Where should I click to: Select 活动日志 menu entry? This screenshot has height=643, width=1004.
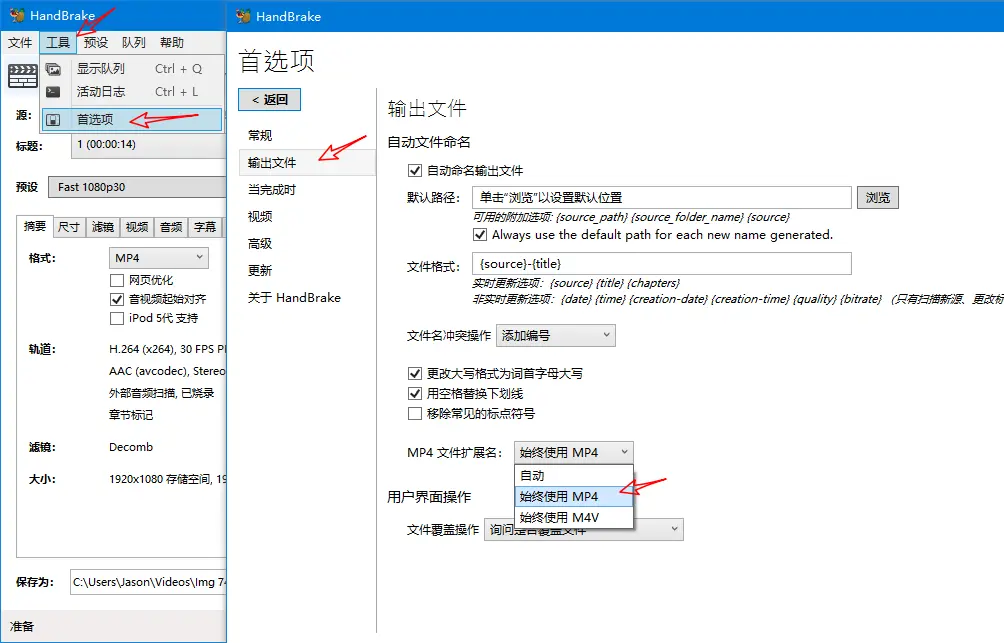(x=133, y=92)
